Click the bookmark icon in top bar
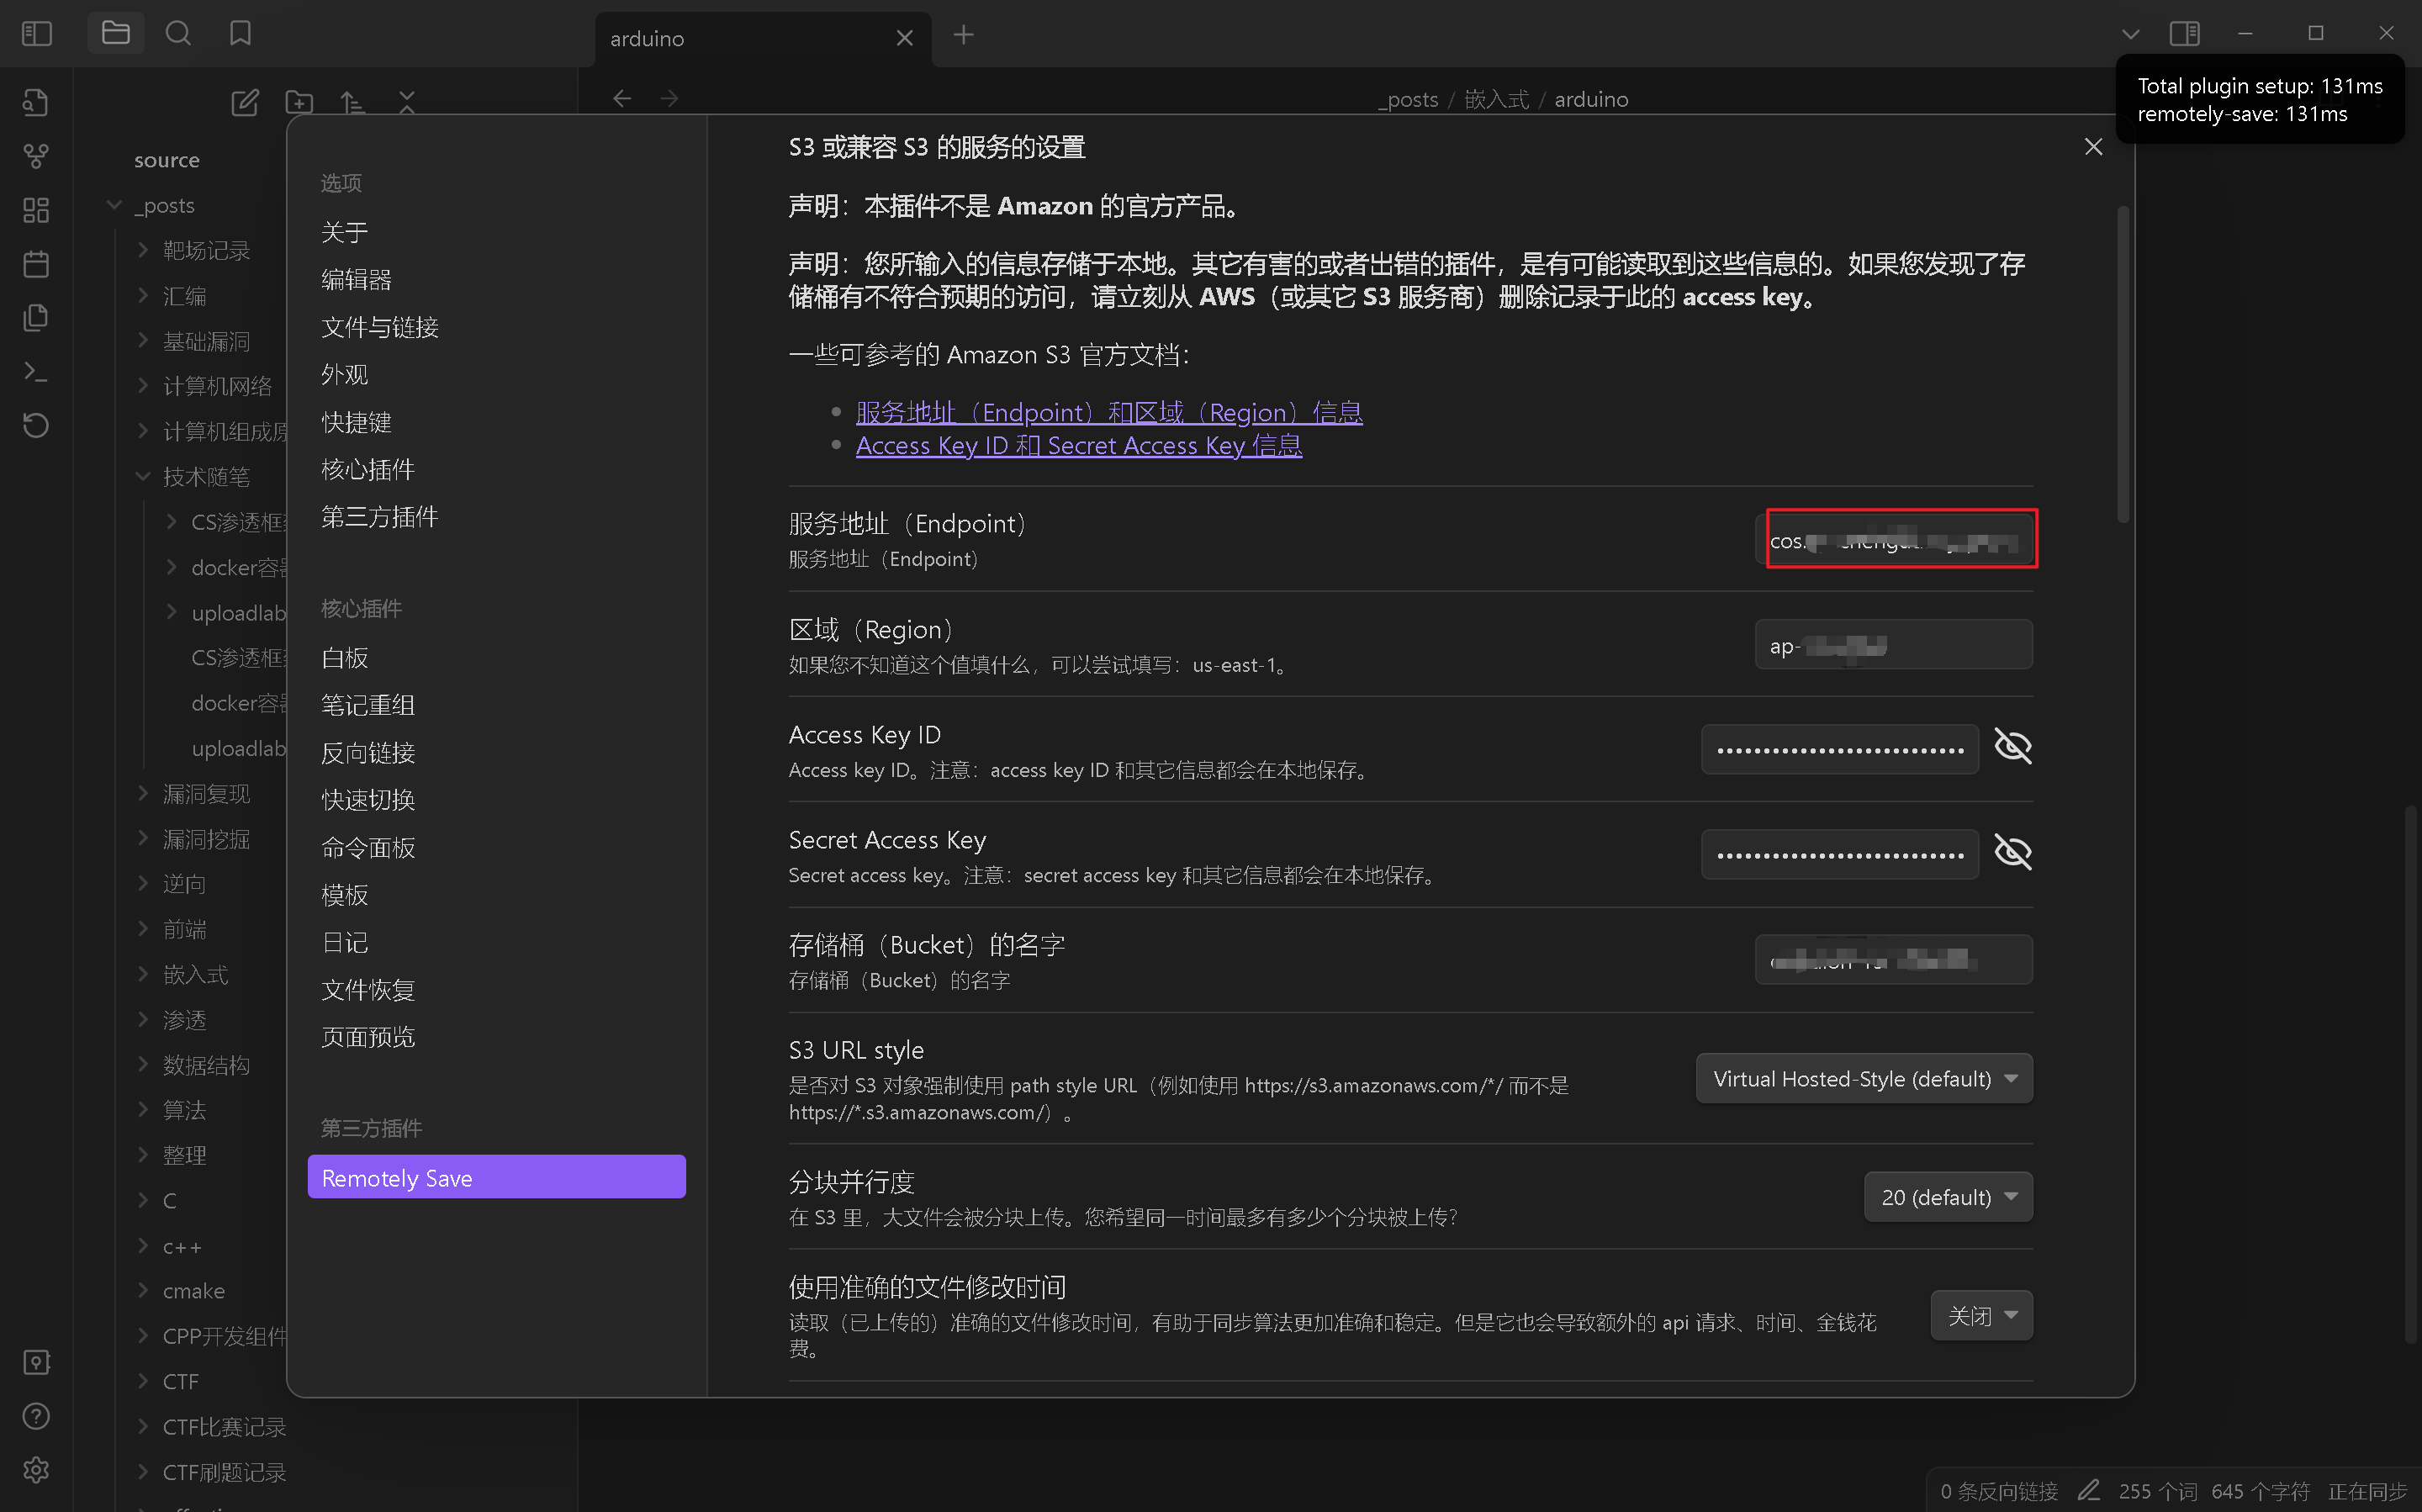The height and width of the screenshot is (1512, 2422). (240, 34)
